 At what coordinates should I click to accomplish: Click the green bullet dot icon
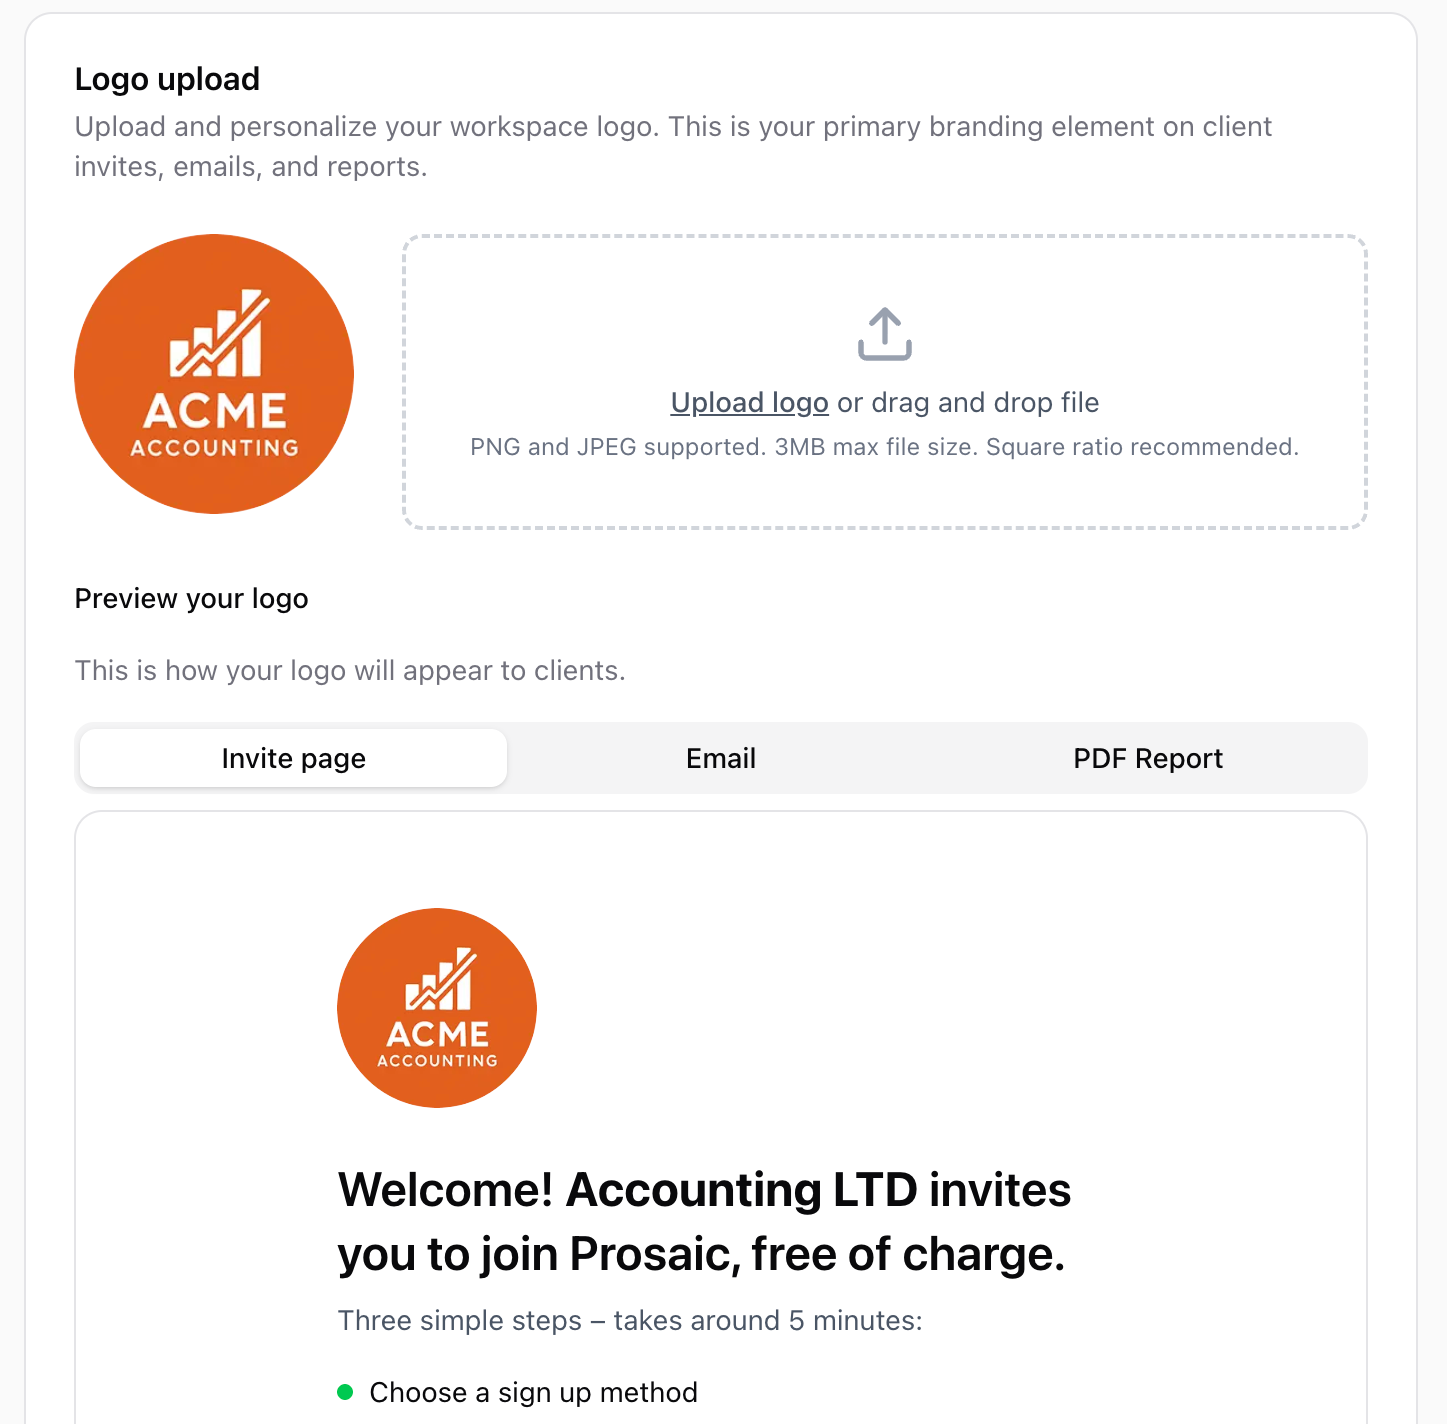[345, 1392]
